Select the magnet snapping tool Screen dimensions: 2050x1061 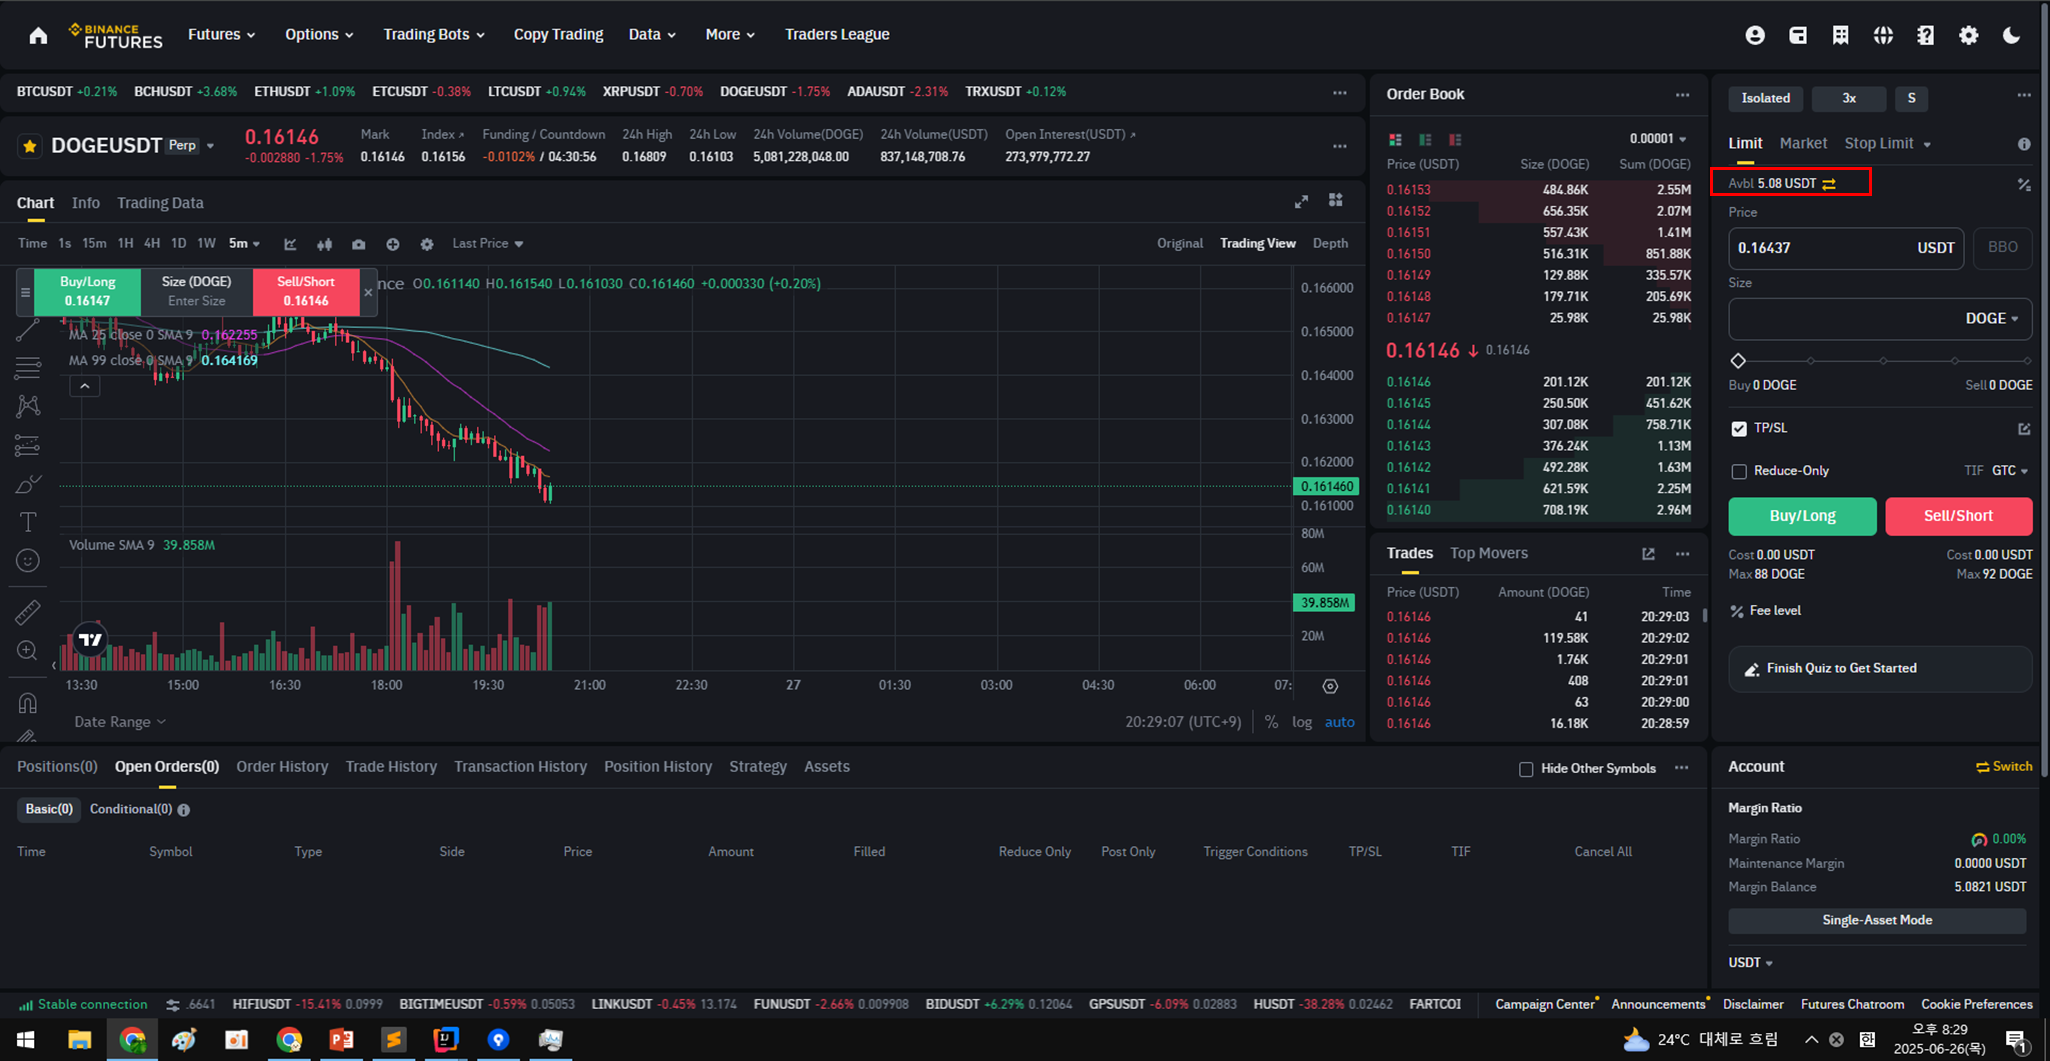28,703
